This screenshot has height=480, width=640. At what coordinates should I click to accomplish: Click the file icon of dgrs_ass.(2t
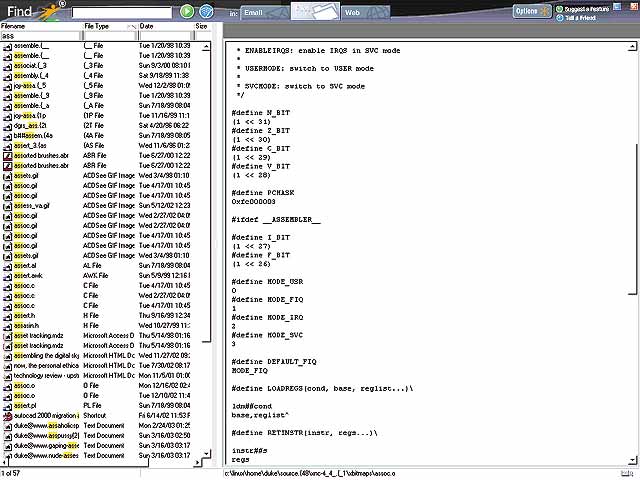coord(7,126)
